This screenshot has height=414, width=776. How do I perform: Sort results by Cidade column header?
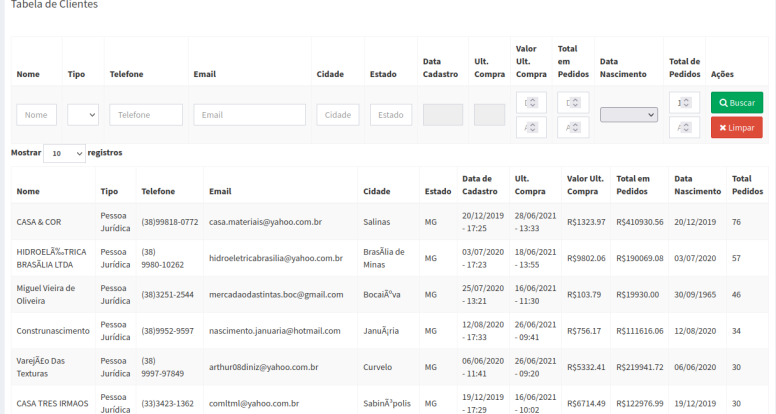click(377, 191)
